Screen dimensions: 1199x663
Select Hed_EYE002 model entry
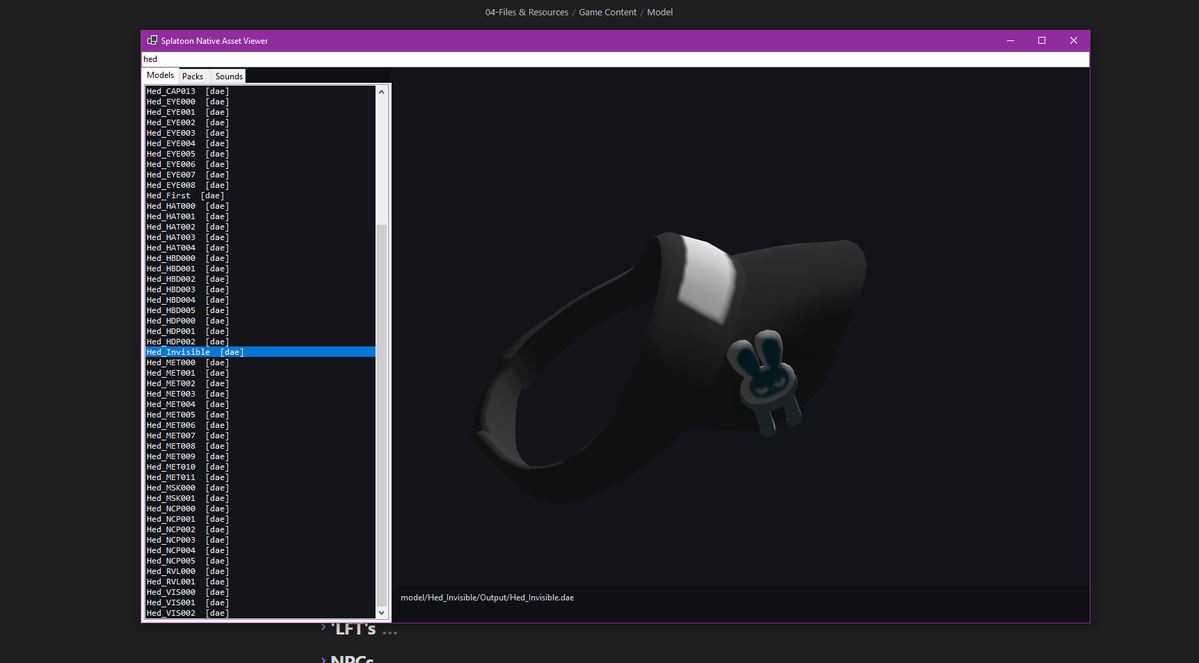[260, 122]
